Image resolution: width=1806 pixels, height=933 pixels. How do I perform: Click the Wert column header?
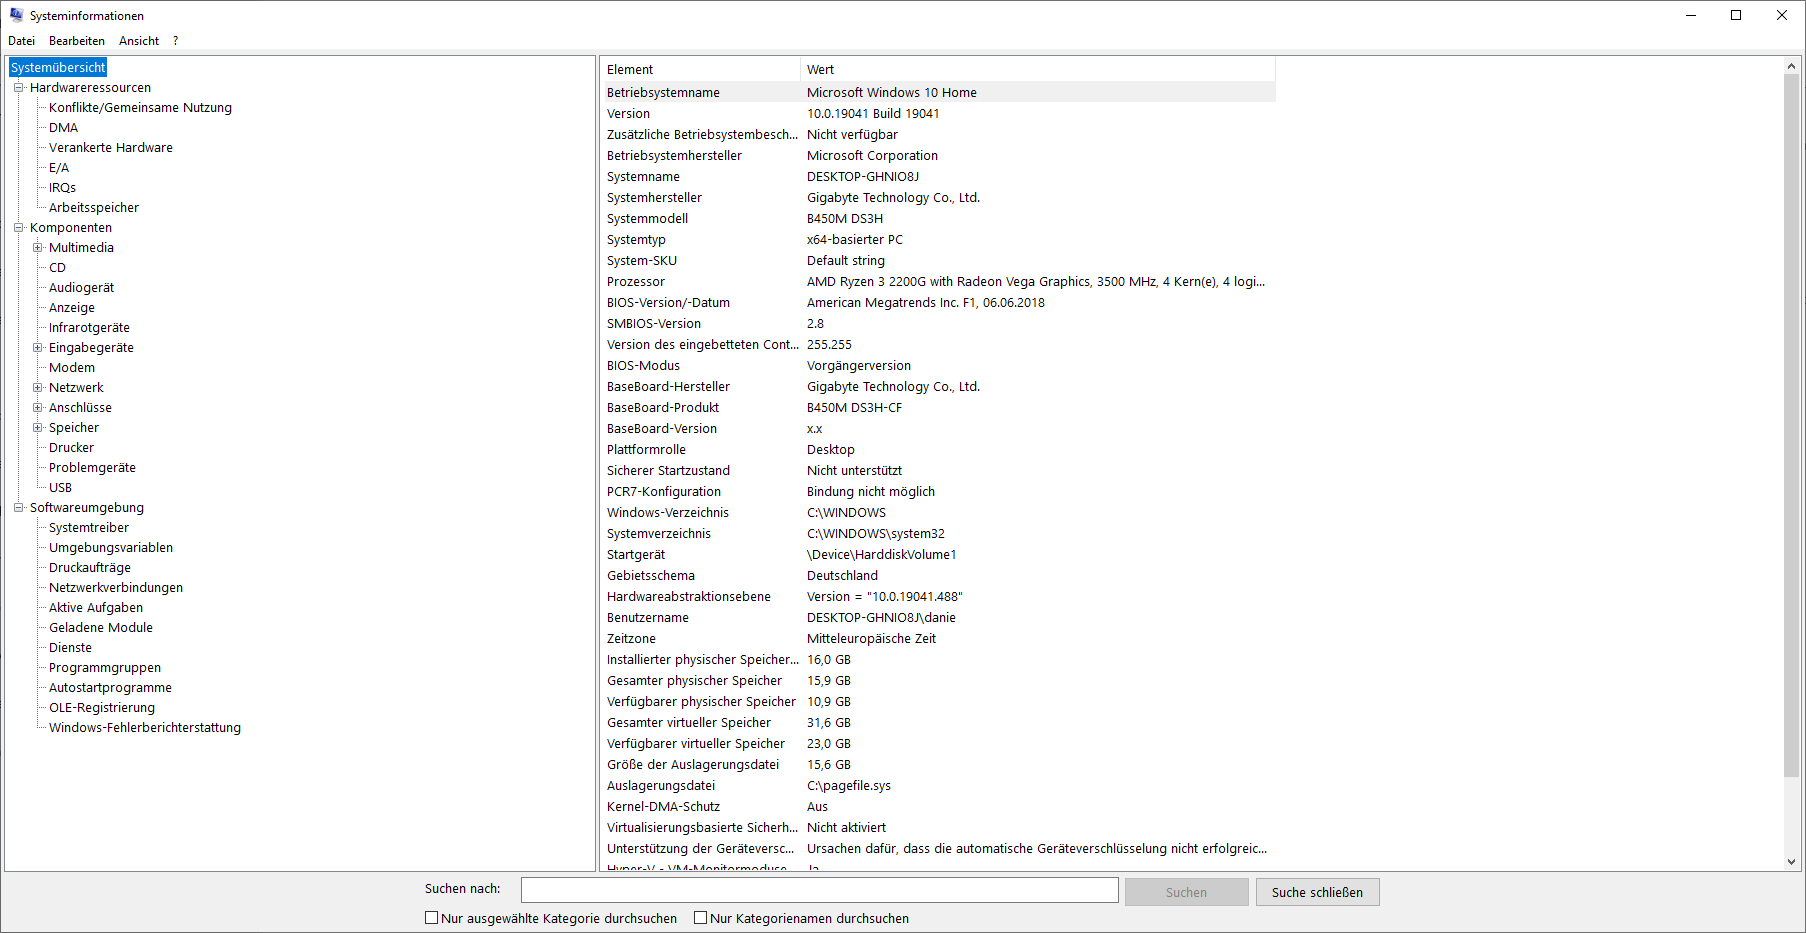click(1038, 69)
